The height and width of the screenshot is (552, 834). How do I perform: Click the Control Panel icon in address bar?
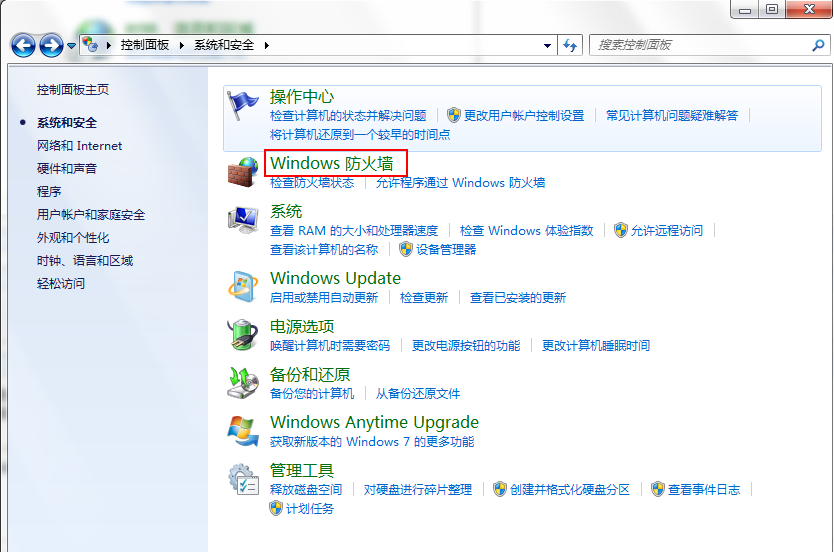(90, 45)
